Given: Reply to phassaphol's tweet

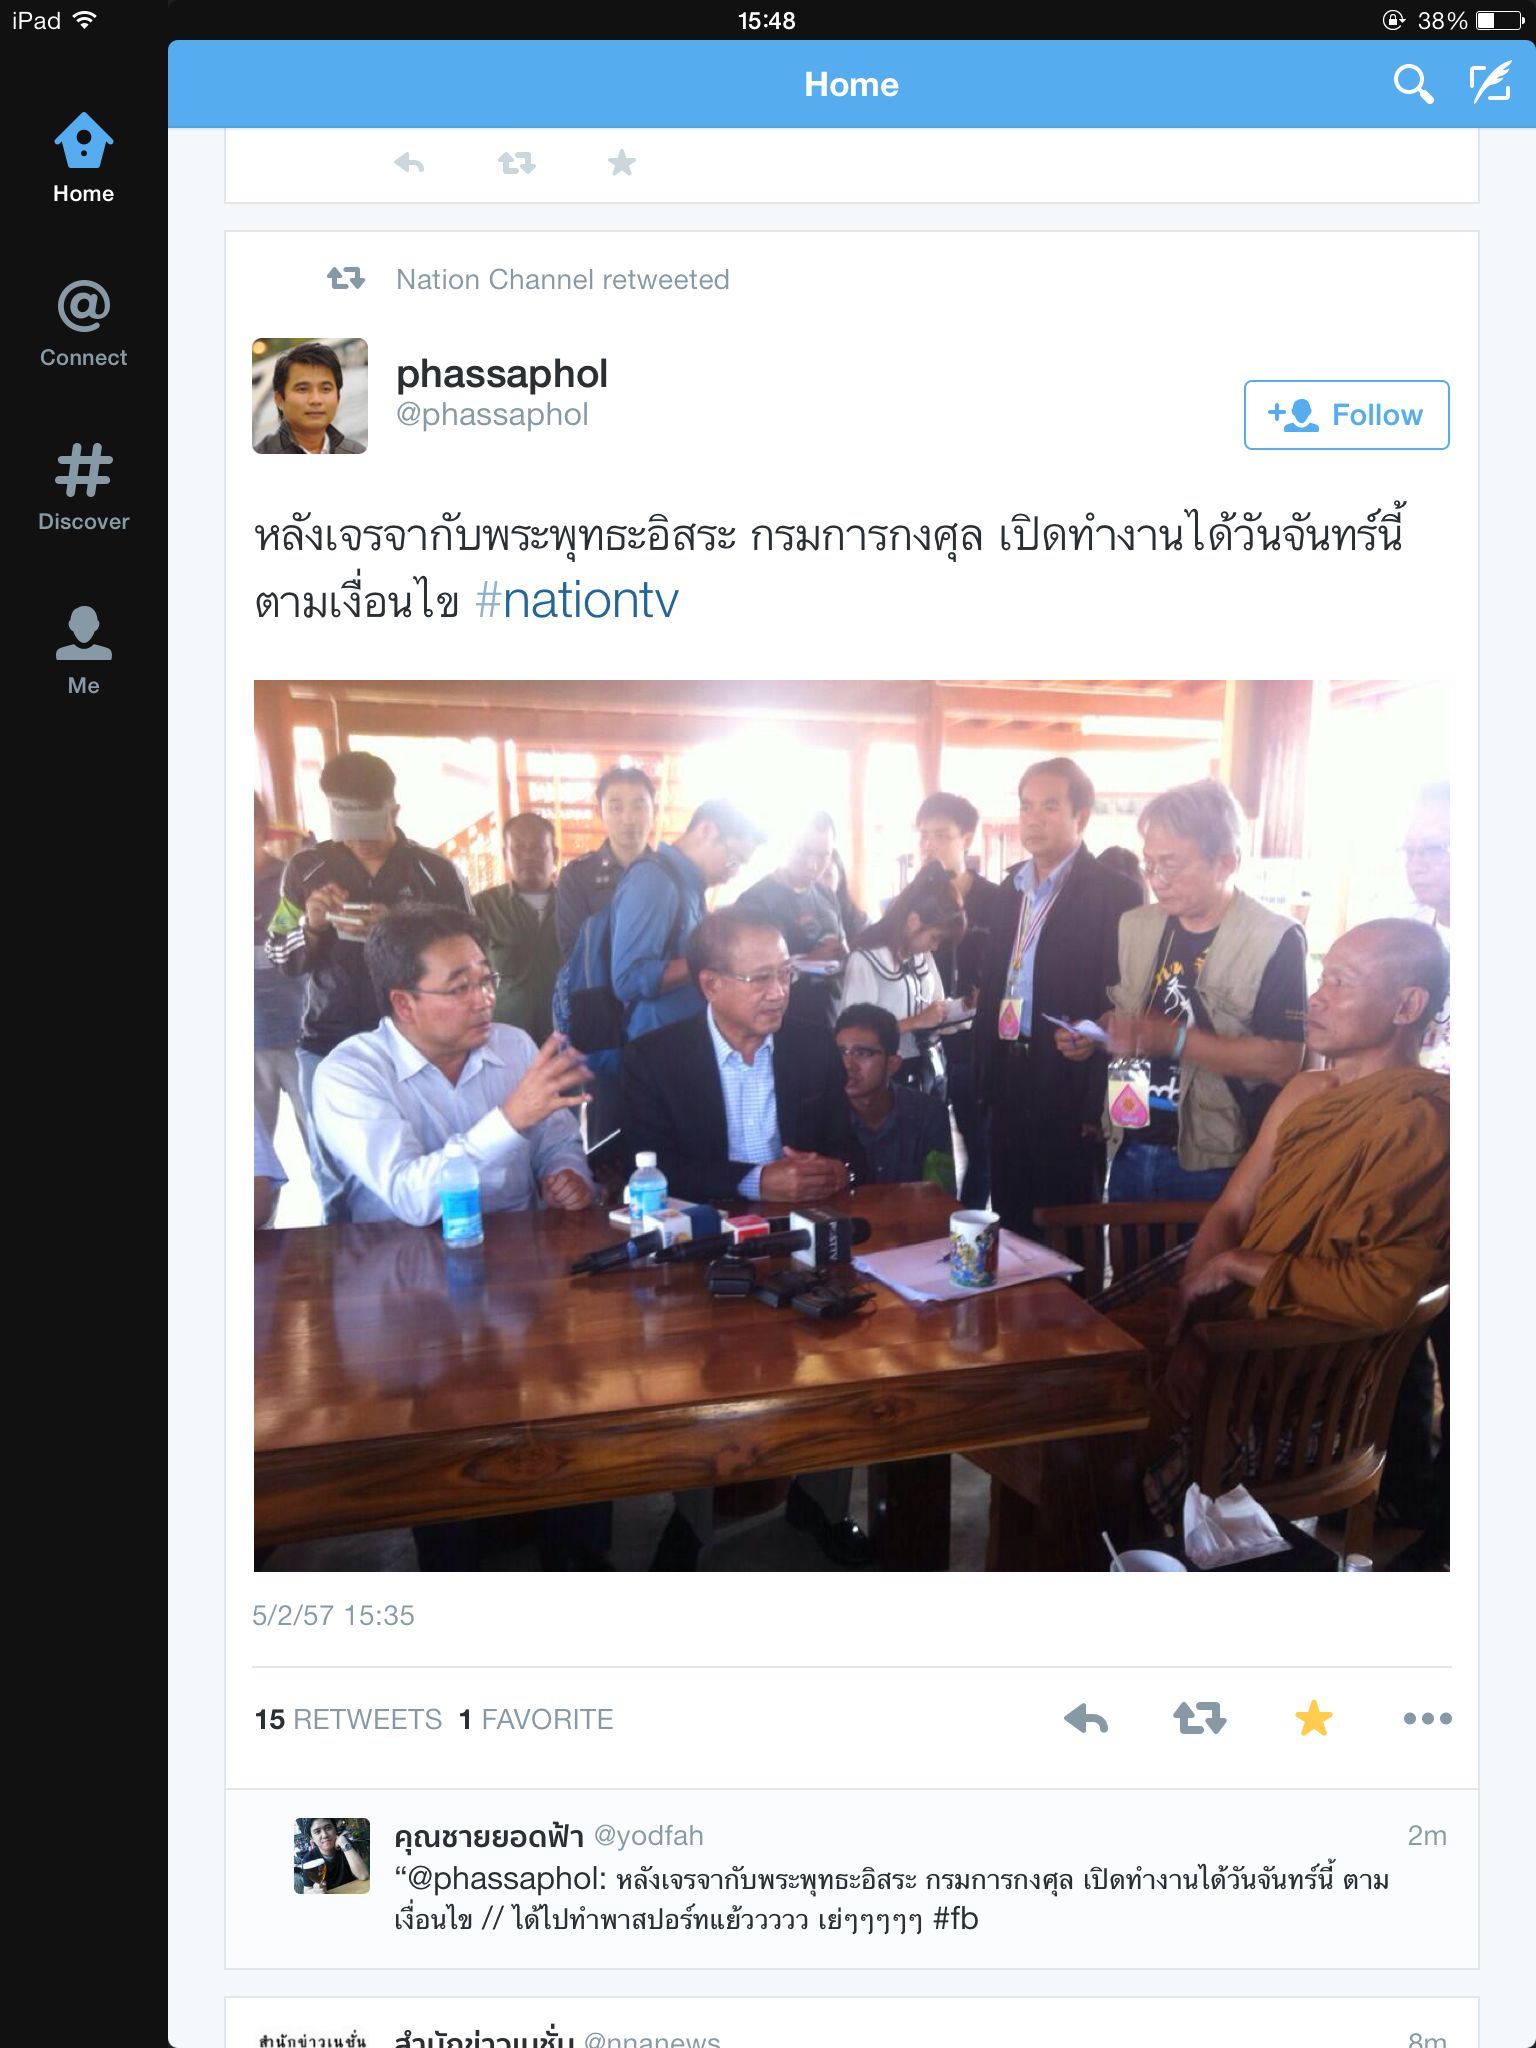Looking at the screenshot, I should 1086,1719.
